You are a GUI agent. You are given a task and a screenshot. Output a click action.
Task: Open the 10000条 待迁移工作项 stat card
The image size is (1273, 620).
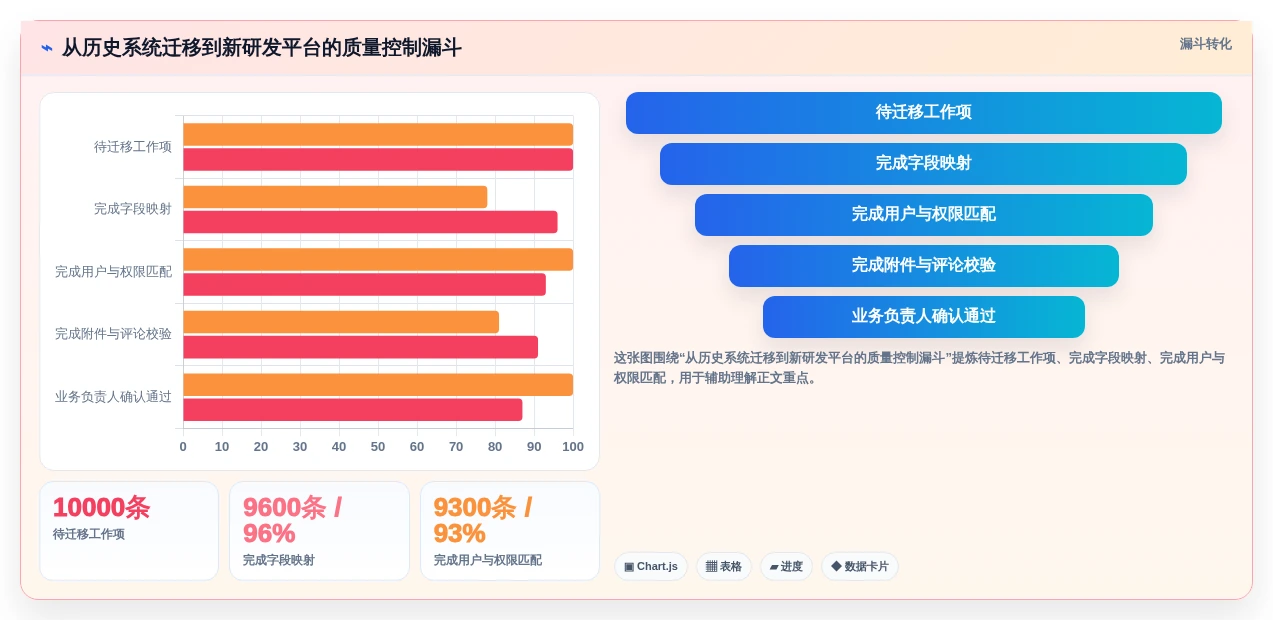point(129,531)
